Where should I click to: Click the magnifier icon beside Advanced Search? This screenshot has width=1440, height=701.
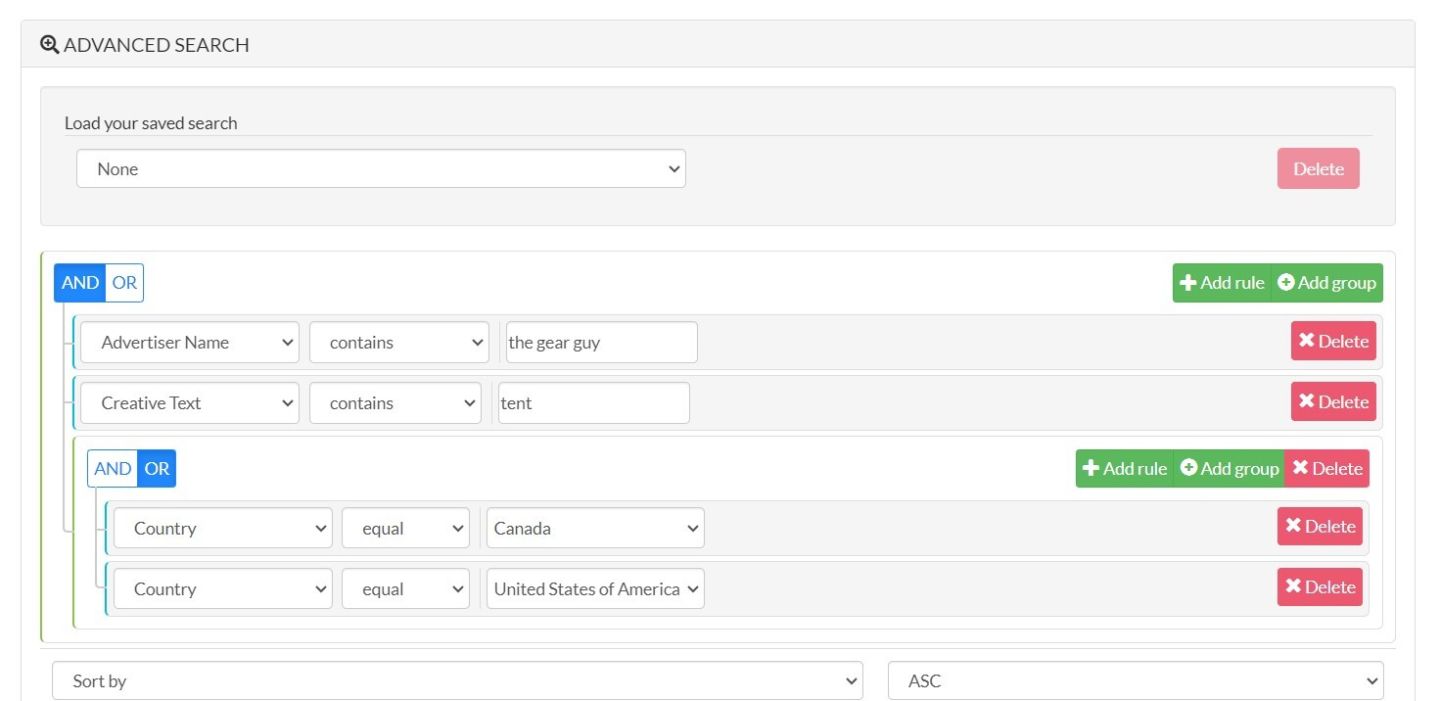(x=49, y=45)
